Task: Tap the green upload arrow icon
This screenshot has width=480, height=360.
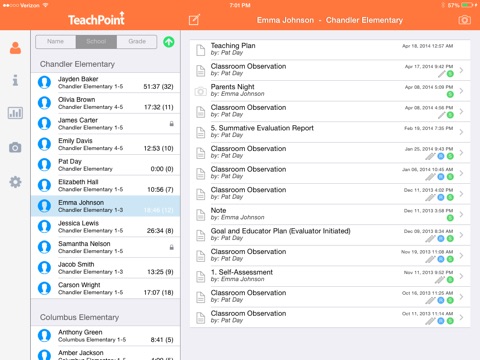Action: click(169, 42)
